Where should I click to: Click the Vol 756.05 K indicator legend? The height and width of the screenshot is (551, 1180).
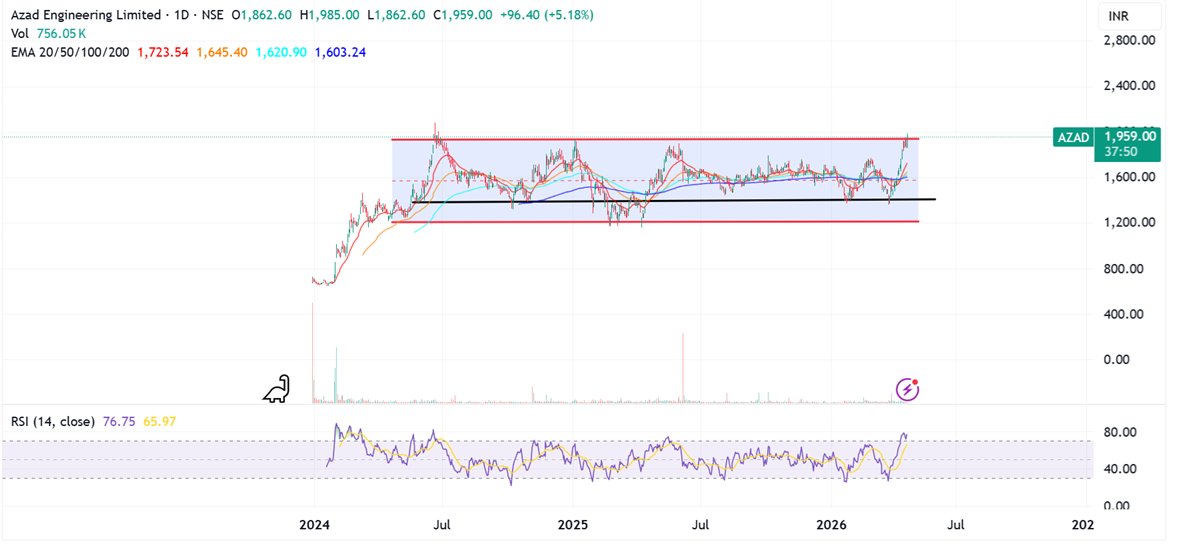coord(47,33)
